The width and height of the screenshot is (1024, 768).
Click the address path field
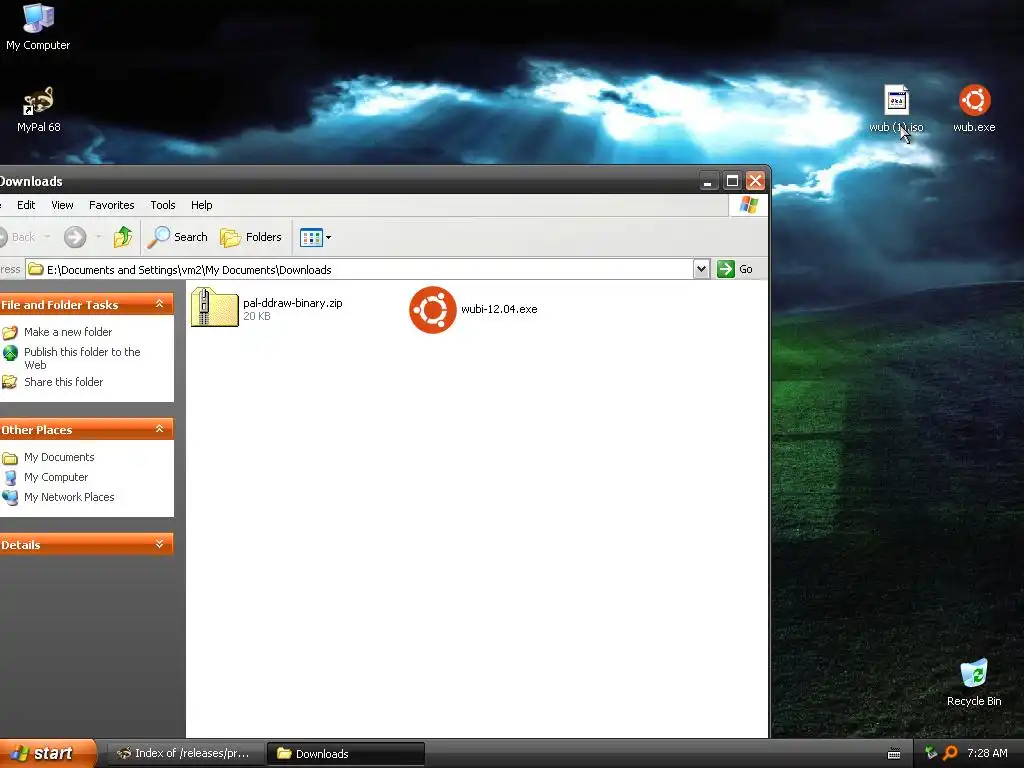359,270
